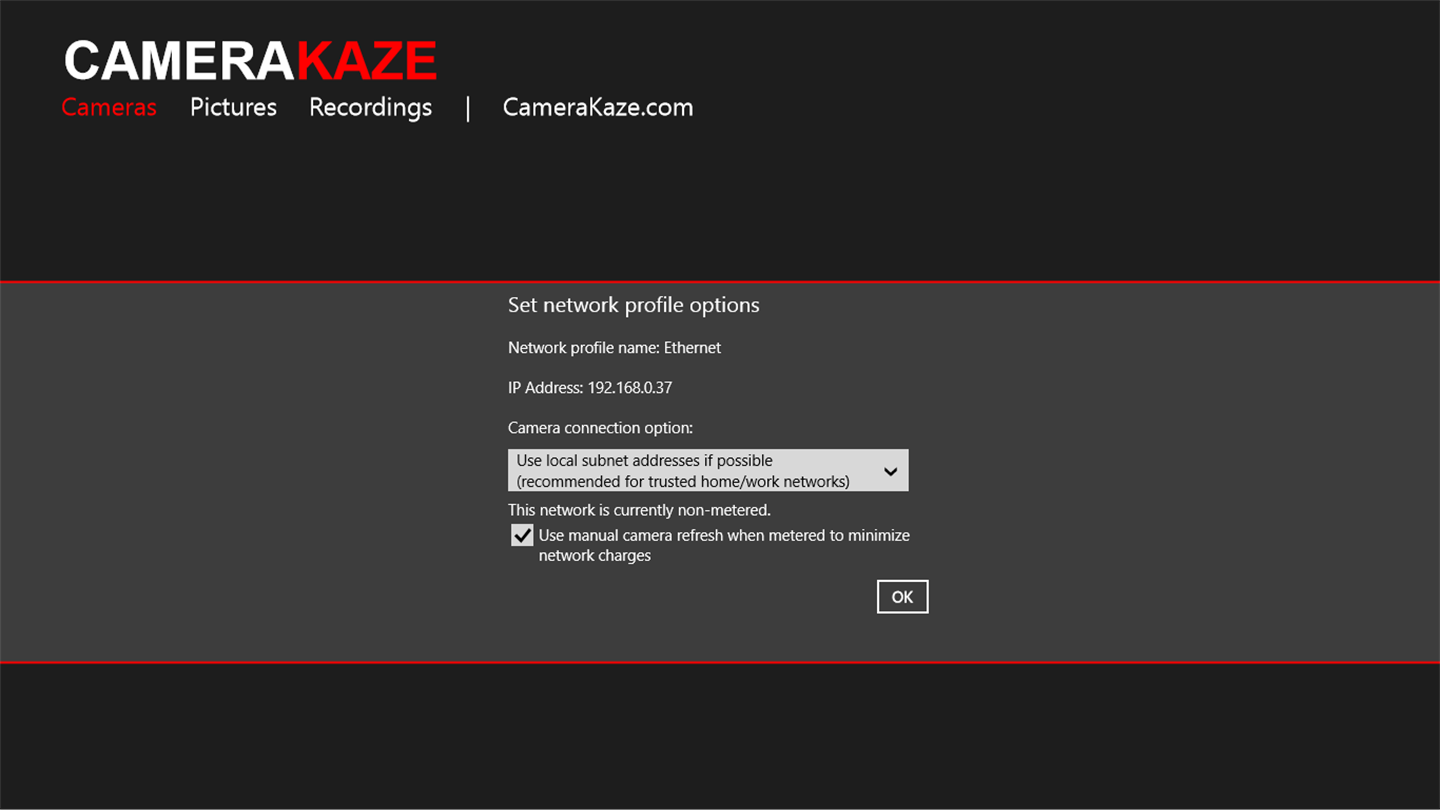This screenshot has height=810, width=1440.
Task: Click the 'Set network profile options' heading
Action: [x=633, y=305]
